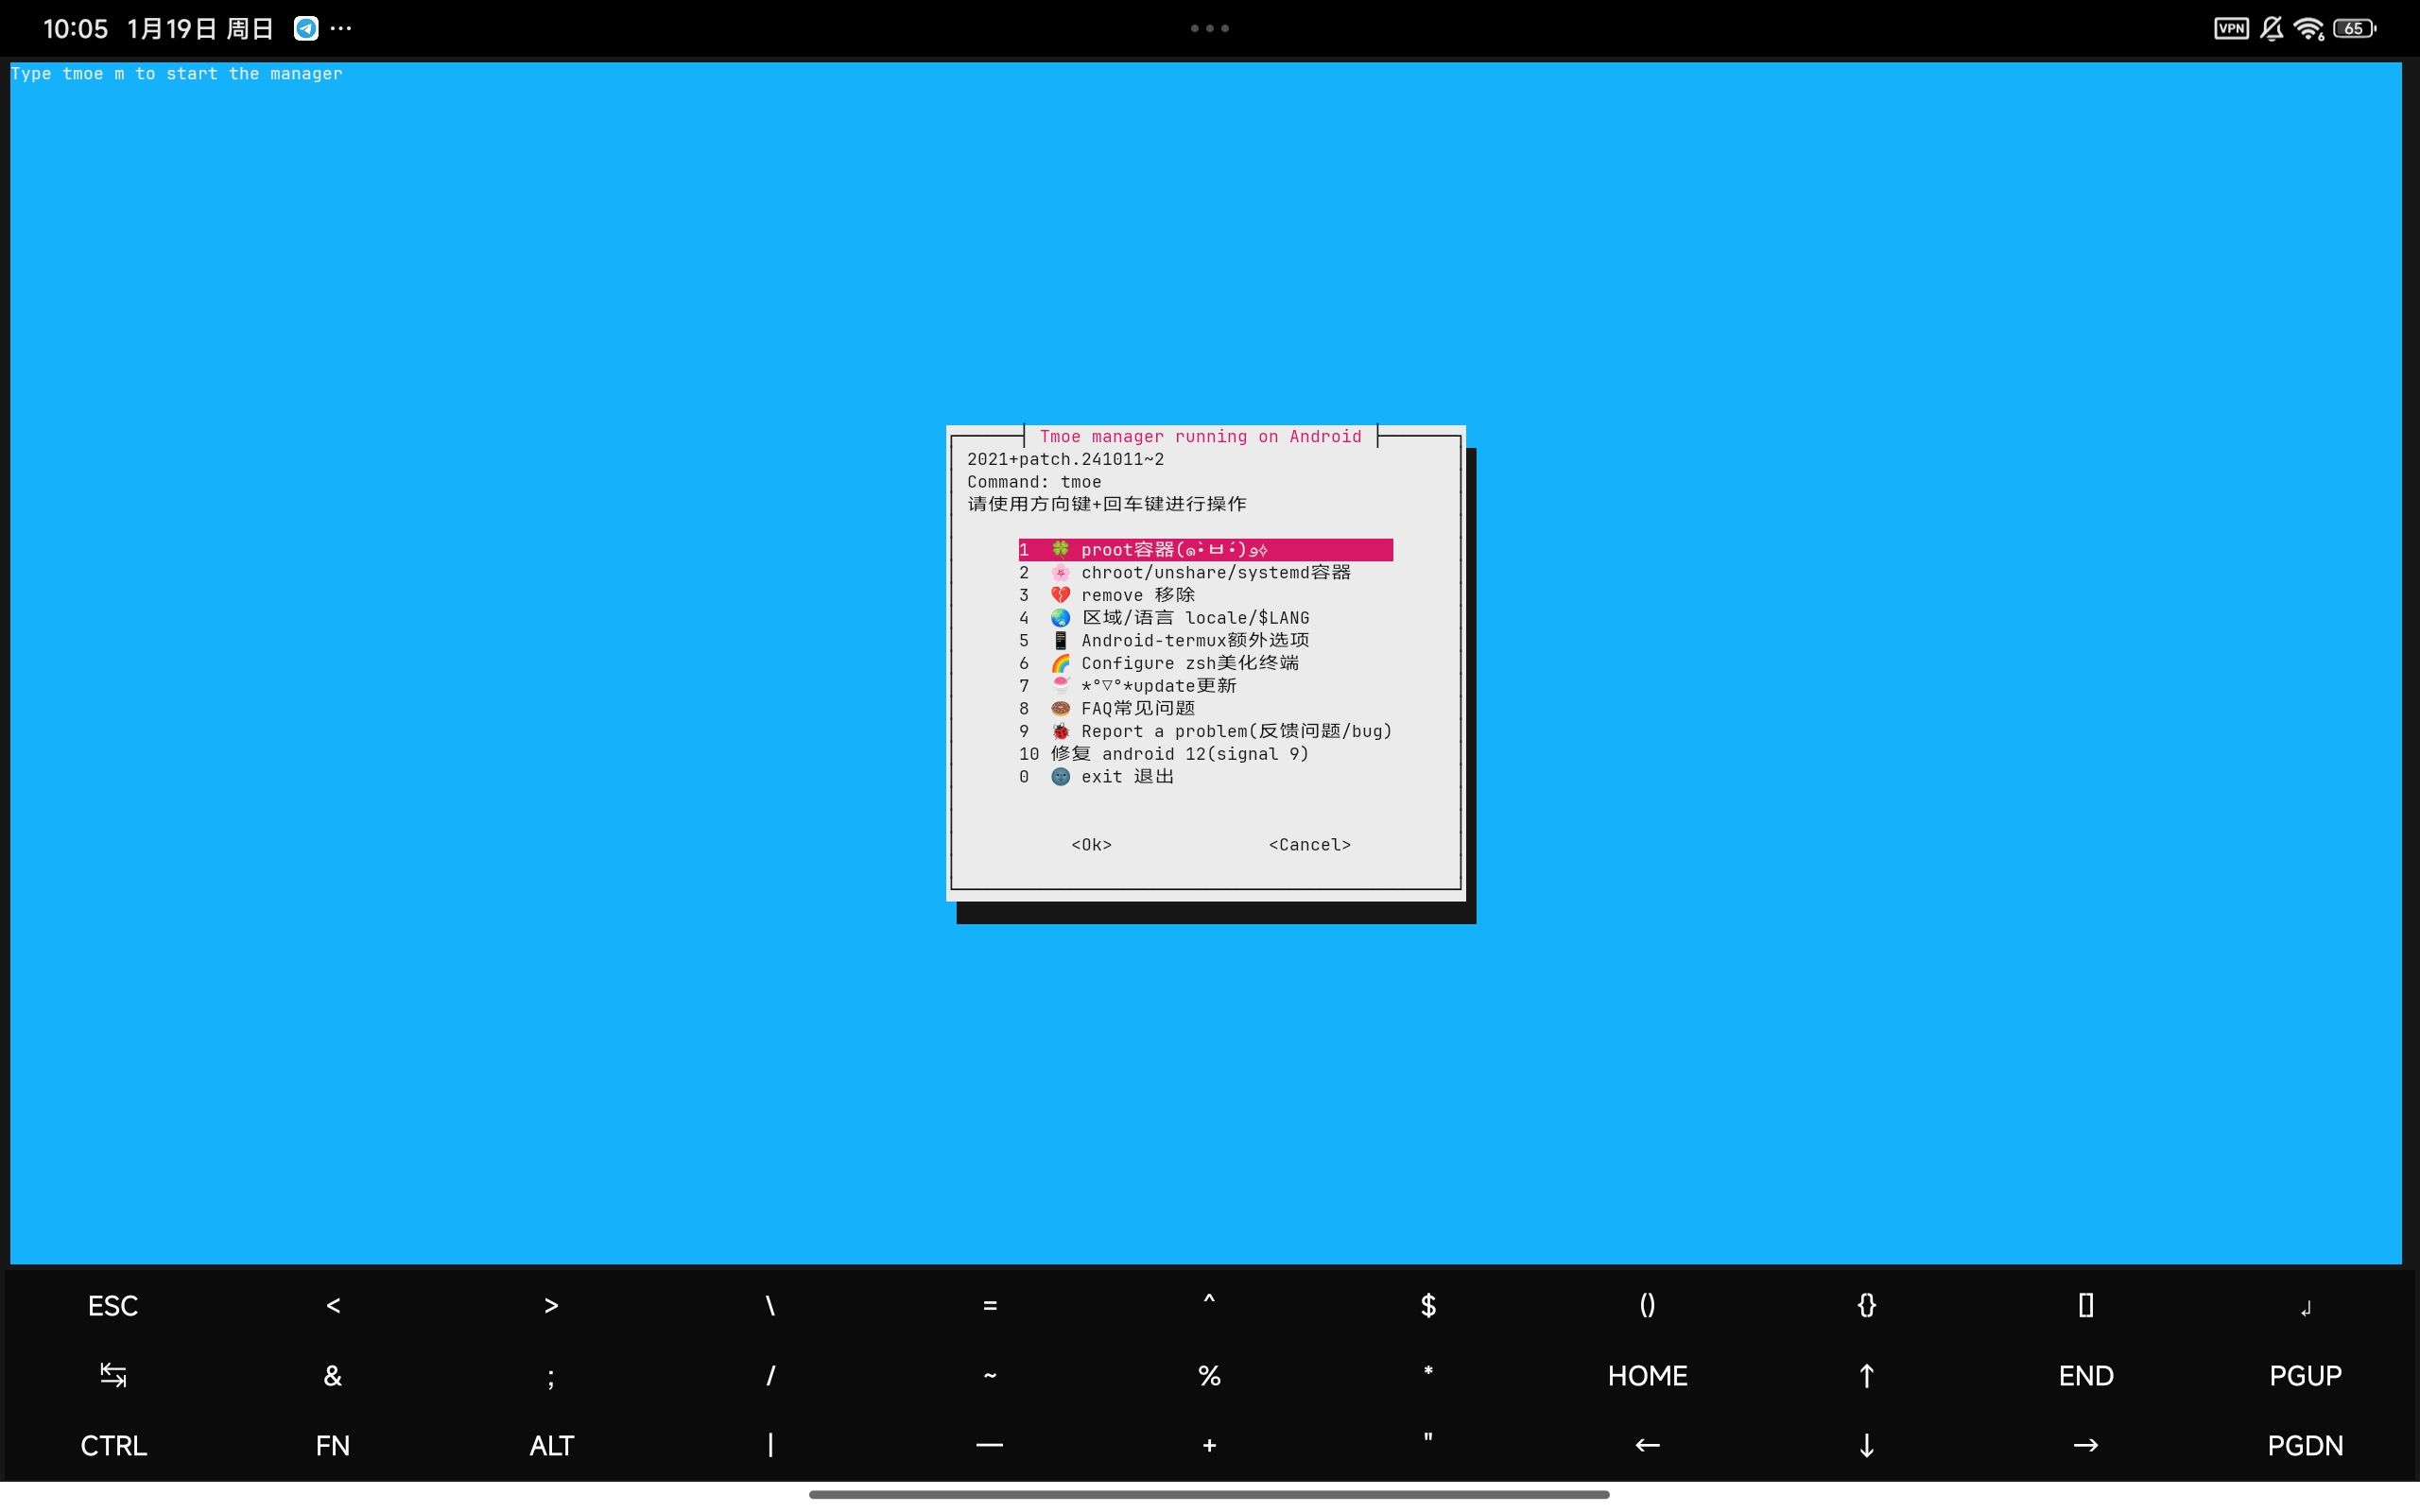Tap the dash — key
The image size is (2420, 1512).
(x=990, y=1446)
